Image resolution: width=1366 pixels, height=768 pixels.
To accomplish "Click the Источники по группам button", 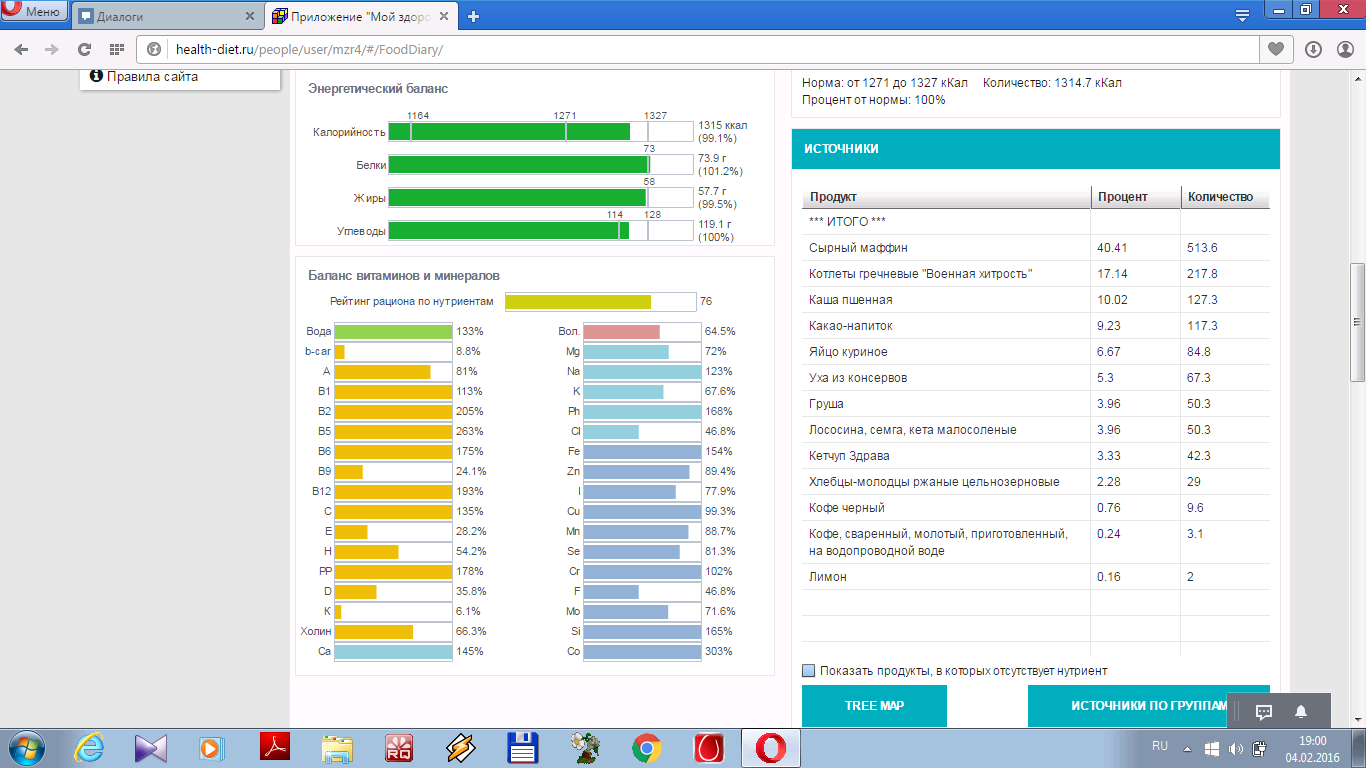I will [1148, 705].
